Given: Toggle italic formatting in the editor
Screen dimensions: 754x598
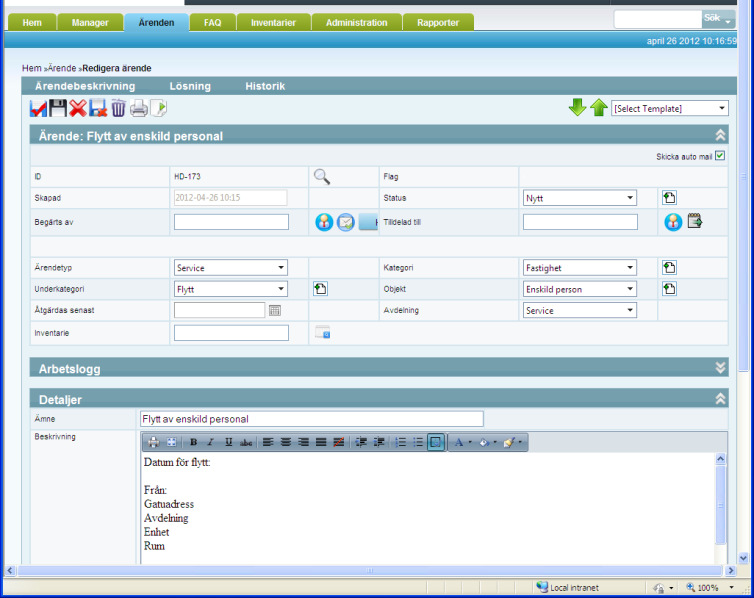Looking at the screenshot, I should pos(211,442).
